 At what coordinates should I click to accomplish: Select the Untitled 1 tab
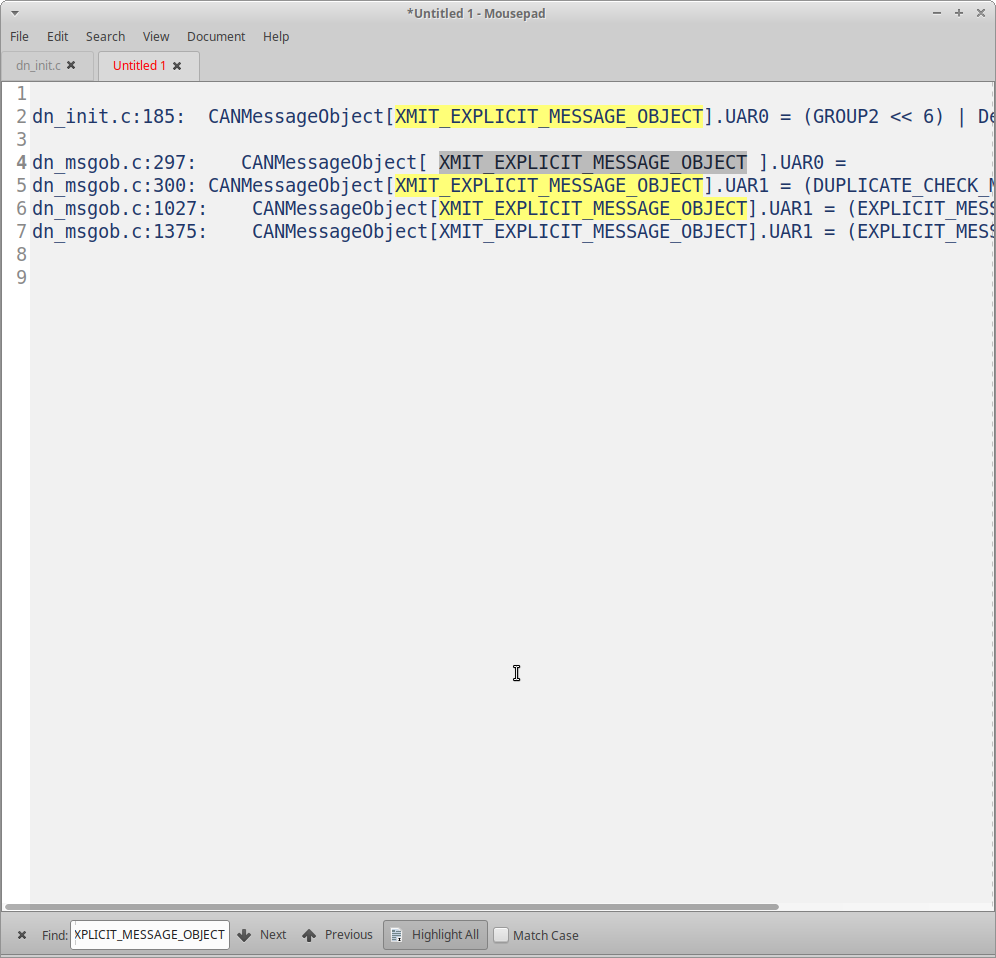point(139,66)
